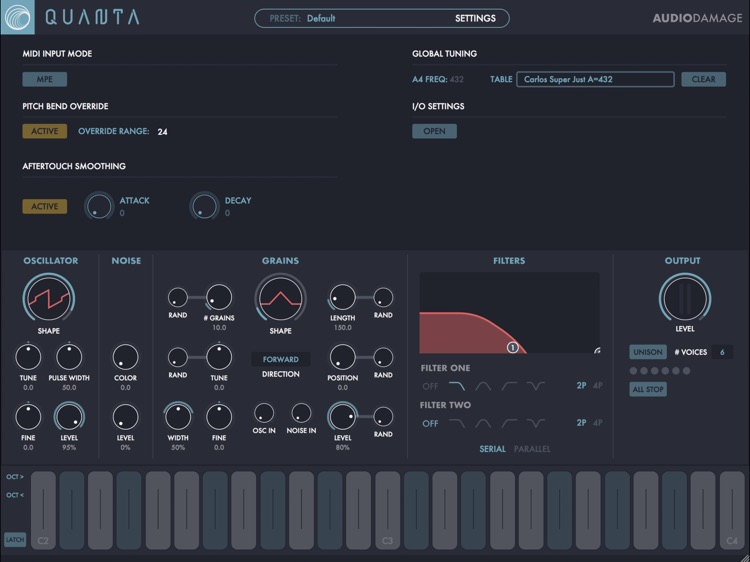Toggle the Latch button
The width and height of the screenshot is (750, 562).
pos(14,540)
